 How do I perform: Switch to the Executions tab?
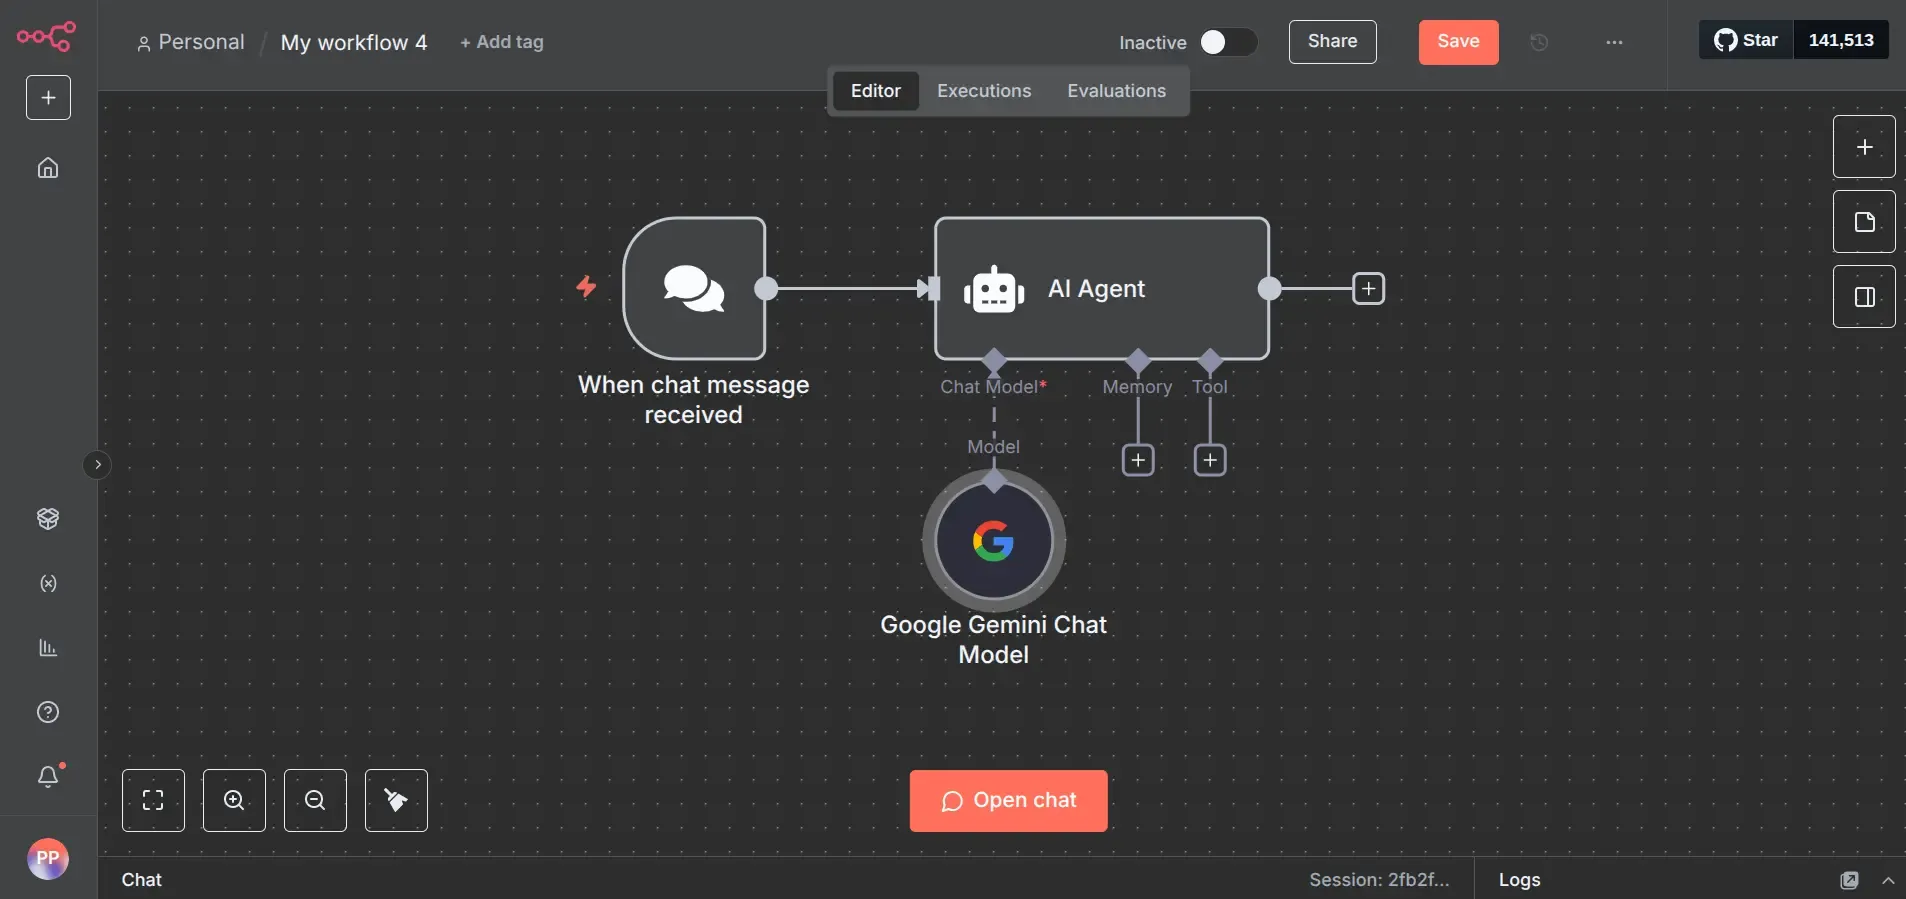point(983,91)
